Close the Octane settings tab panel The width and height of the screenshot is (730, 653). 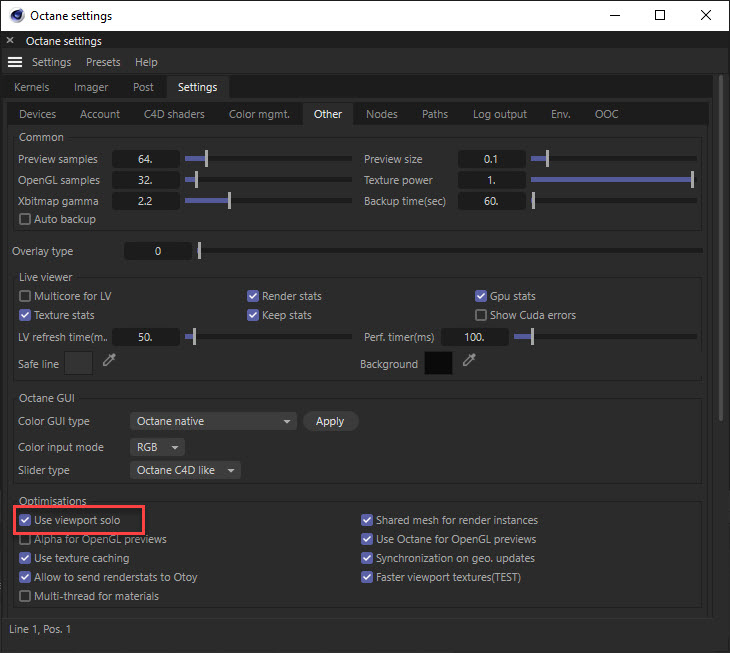click(10, 40)
